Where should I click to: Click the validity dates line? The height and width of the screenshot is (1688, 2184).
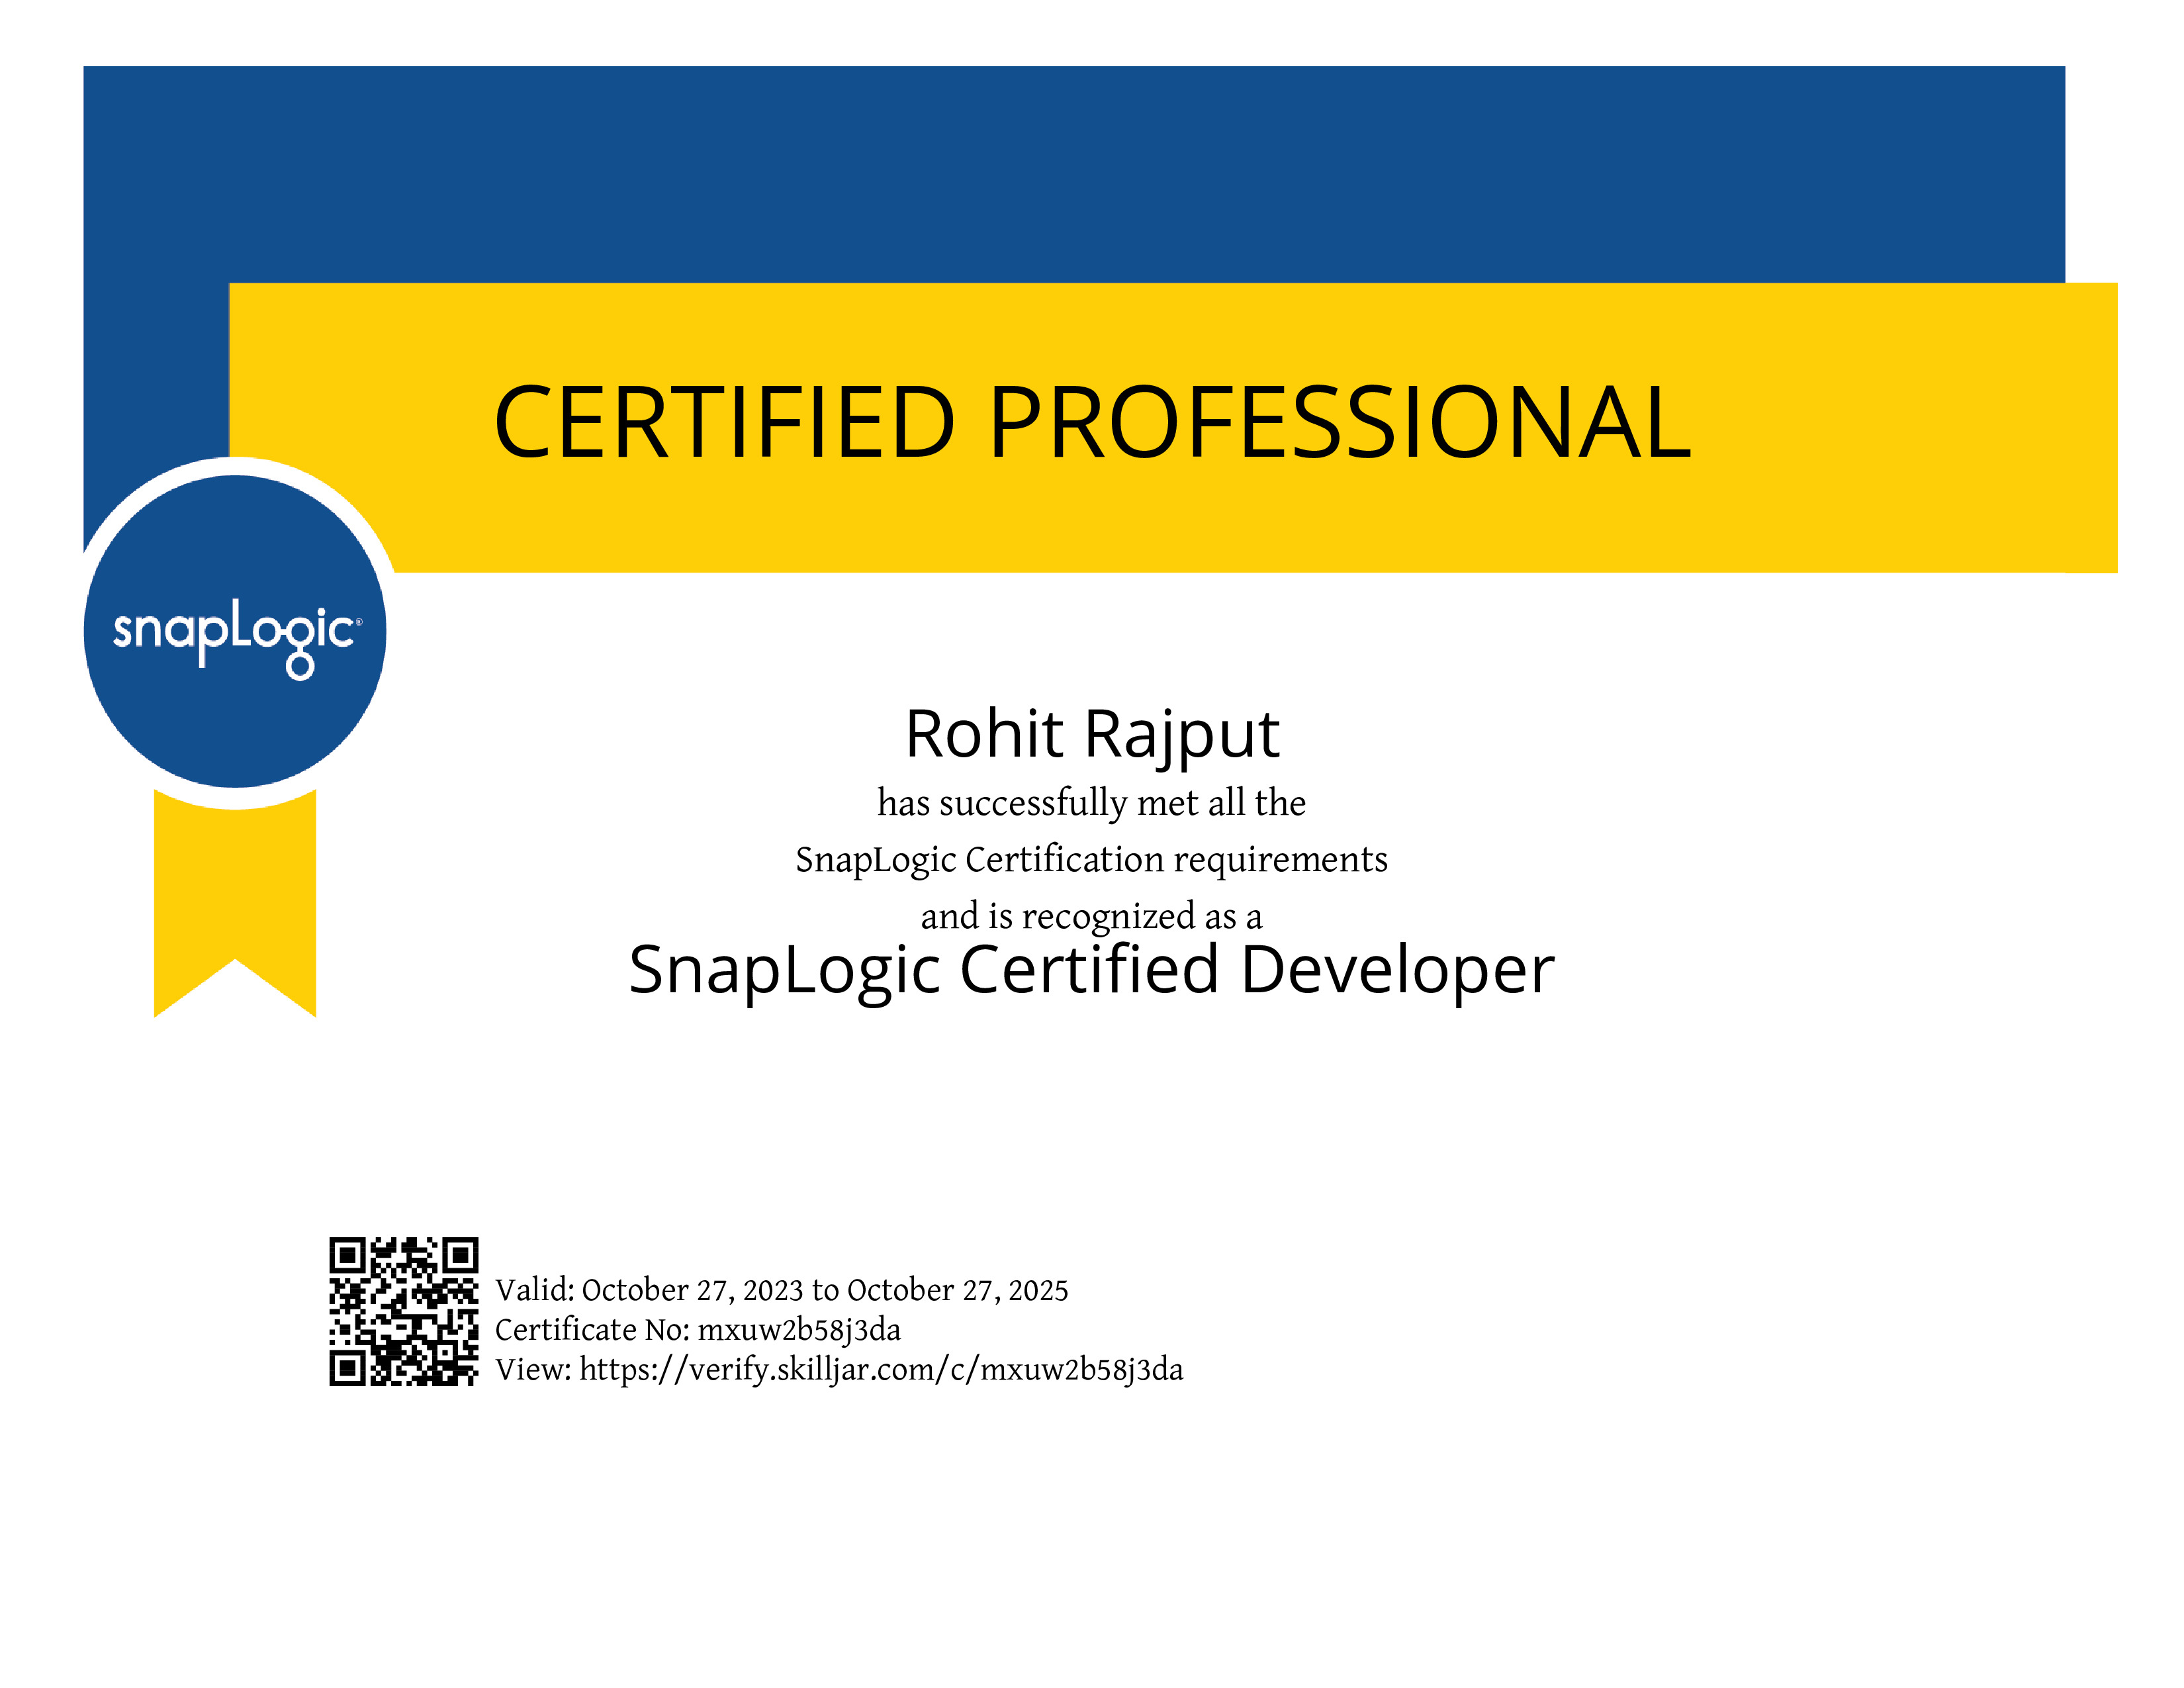point(782,1290)
